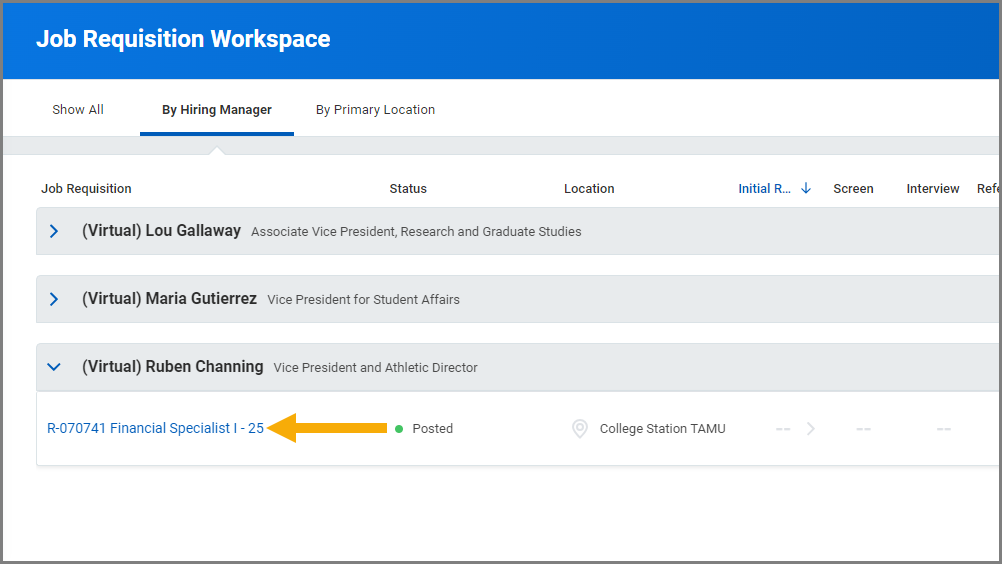Screen dimensions: 1002x564
Task: Click the Initial R... column header
Action: pyautogui.click(x=765, y=188)
